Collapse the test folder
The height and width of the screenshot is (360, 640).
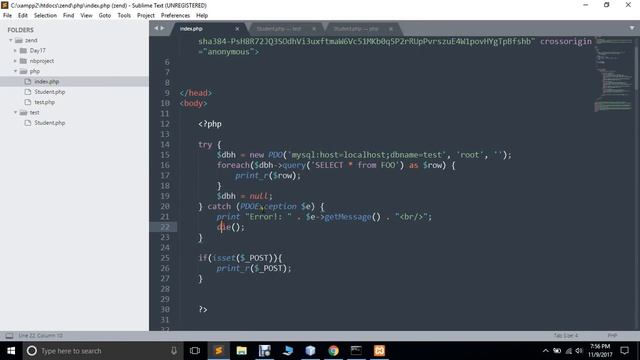coord(15,112)
